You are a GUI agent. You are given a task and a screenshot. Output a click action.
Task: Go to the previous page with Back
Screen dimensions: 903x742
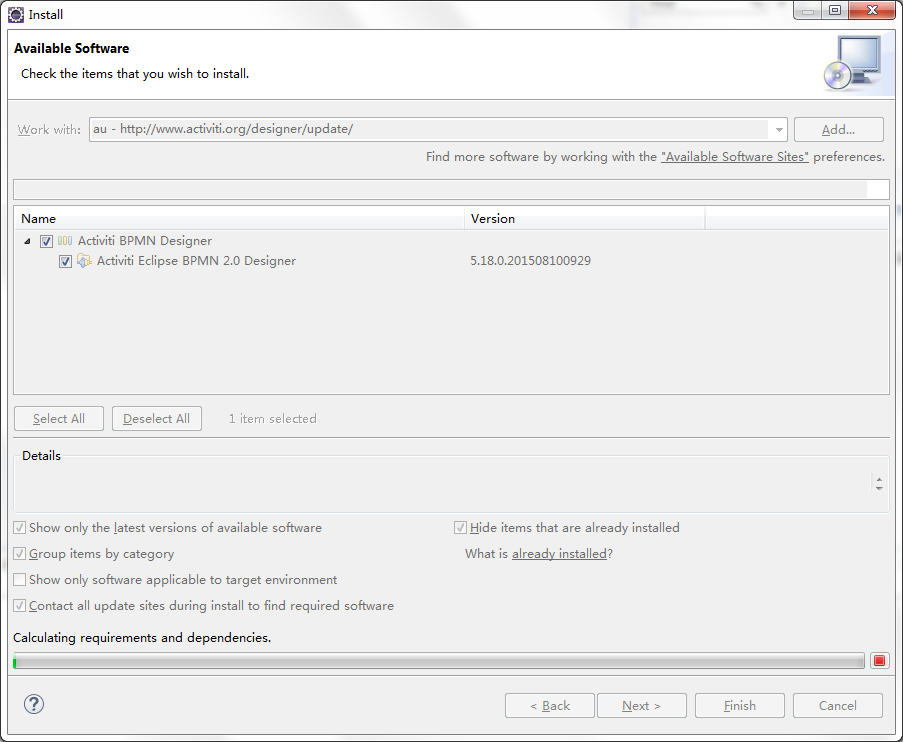click(550, 706)
